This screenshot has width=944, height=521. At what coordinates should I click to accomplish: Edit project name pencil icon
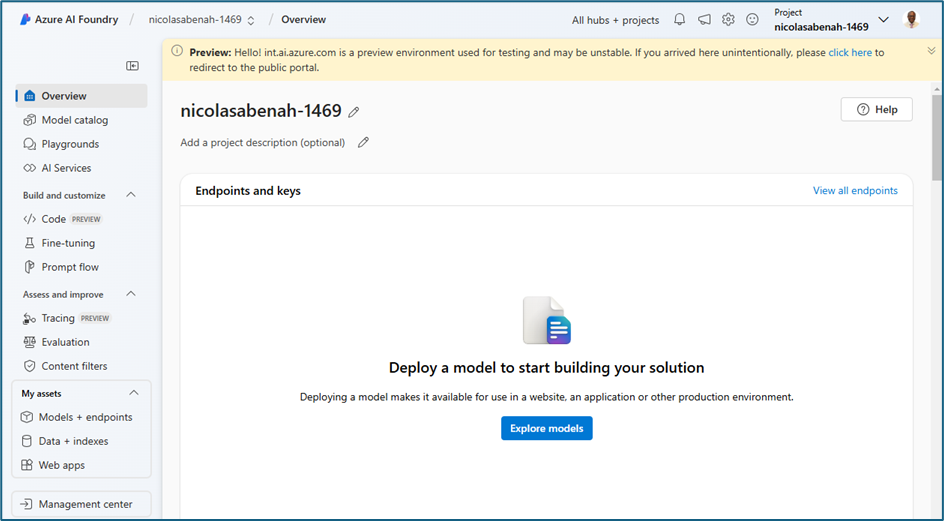click(x=354, y=112)
